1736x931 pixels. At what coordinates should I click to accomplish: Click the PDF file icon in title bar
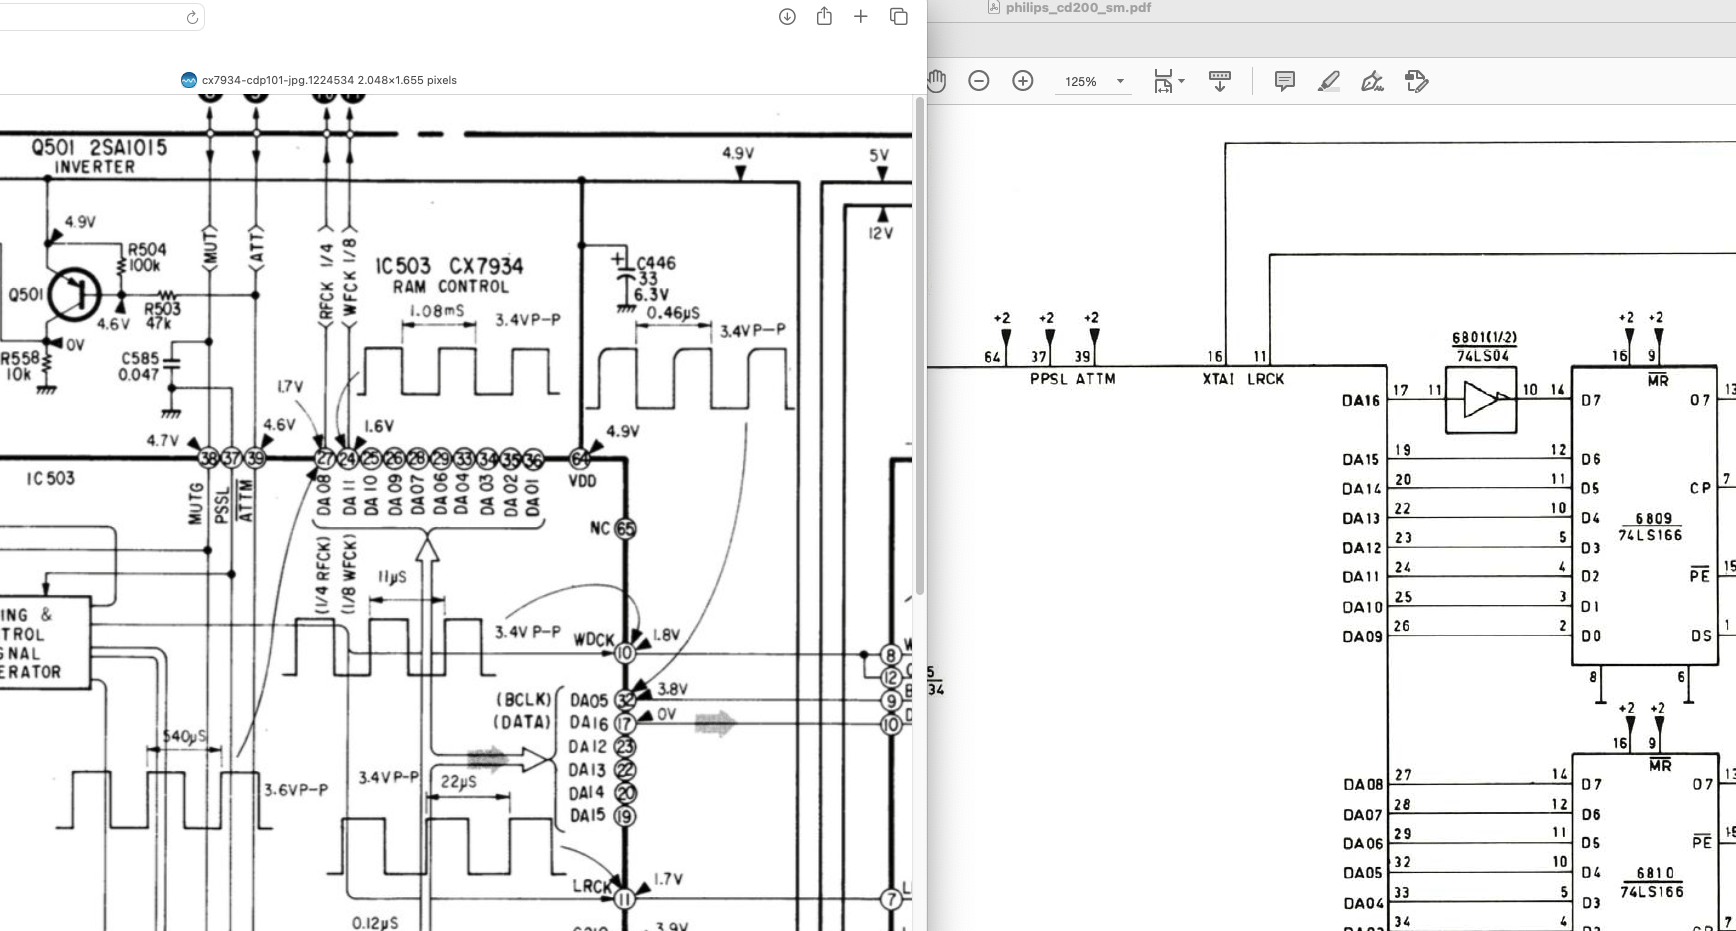994,7
